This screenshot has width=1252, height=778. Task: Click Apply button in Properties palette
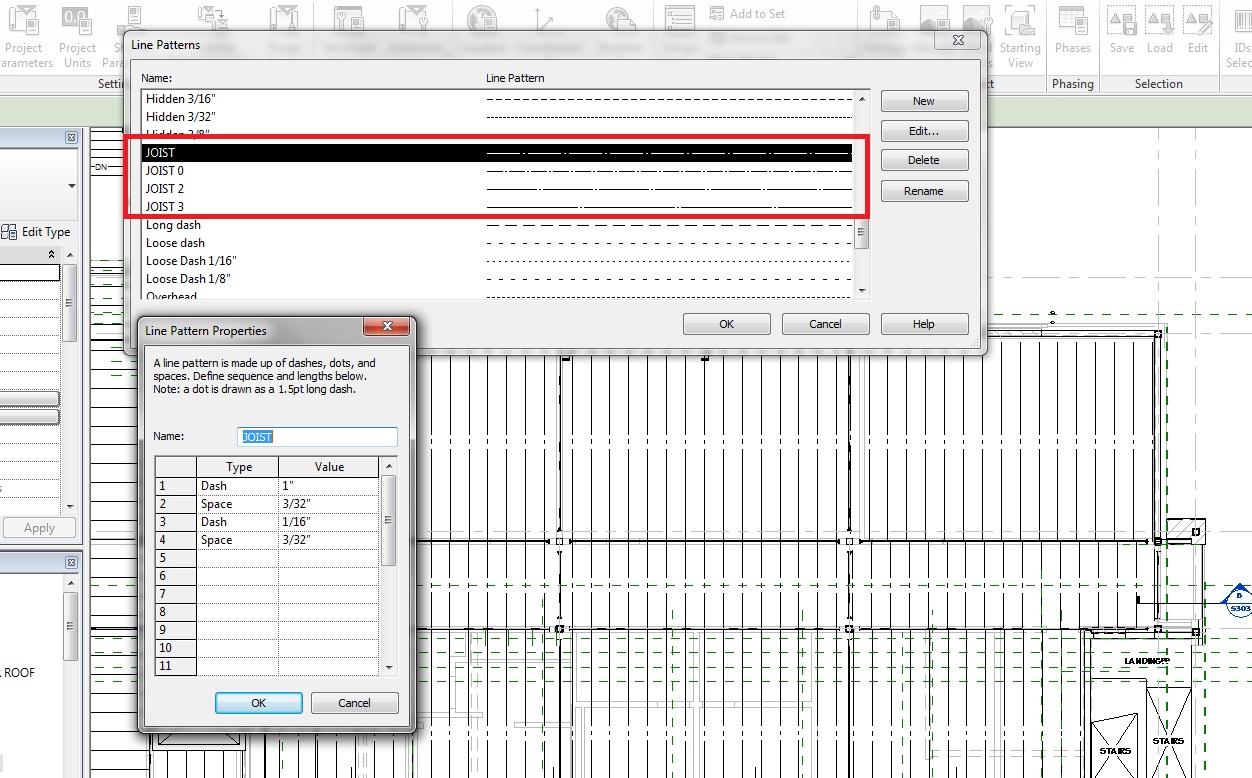pyautogui.click(x=39, y=528)
